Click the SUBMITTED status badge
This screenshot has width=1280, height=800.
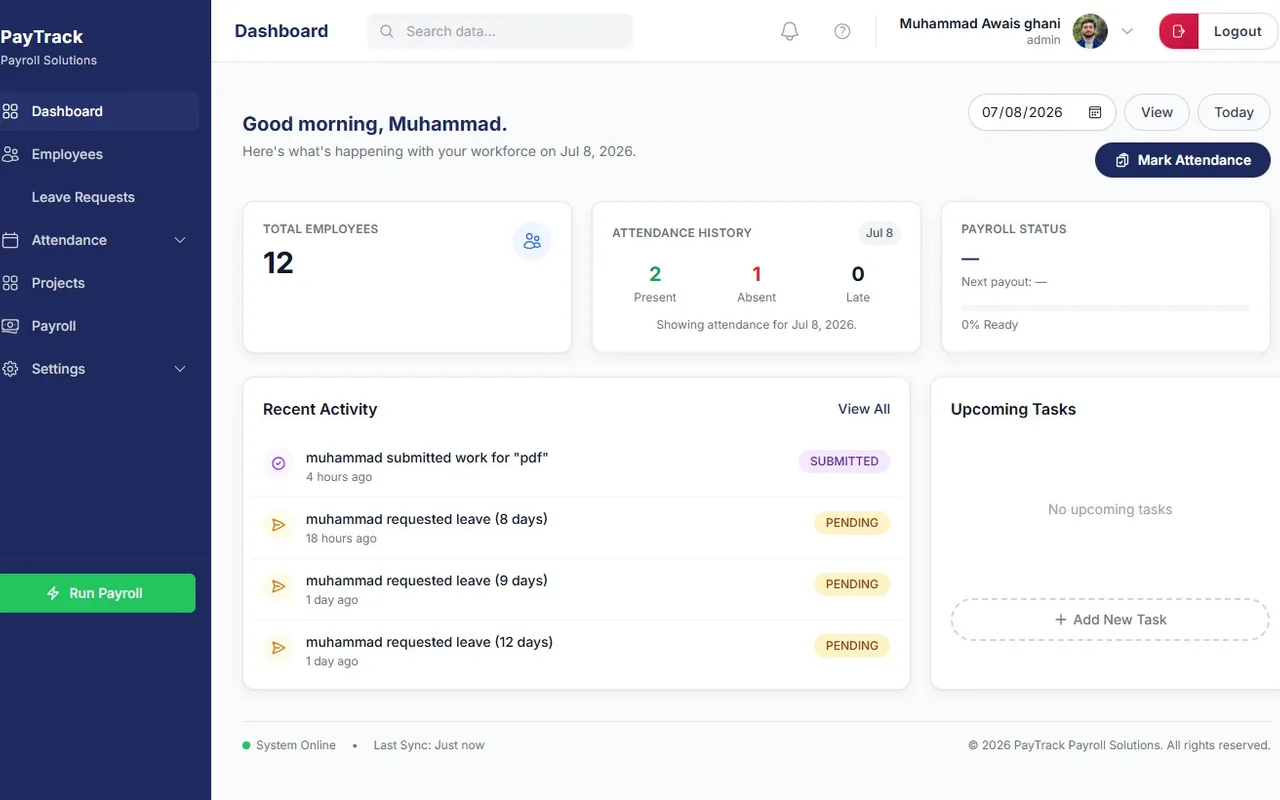pyautogui.click(x=844, y=461)
